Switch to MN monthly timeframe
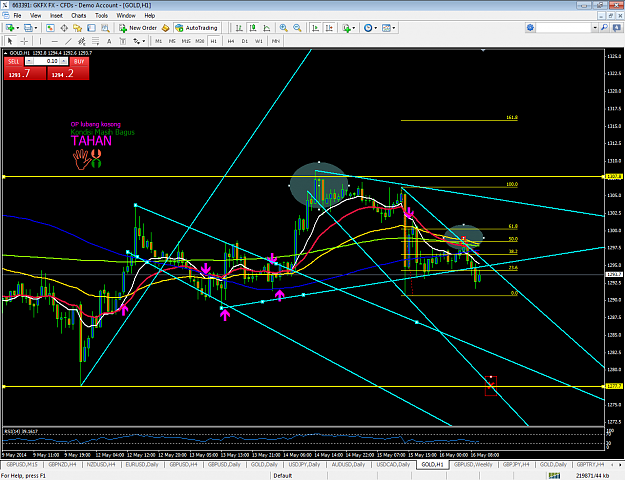The width and height of the screenshot is (625, 480). 275,41
